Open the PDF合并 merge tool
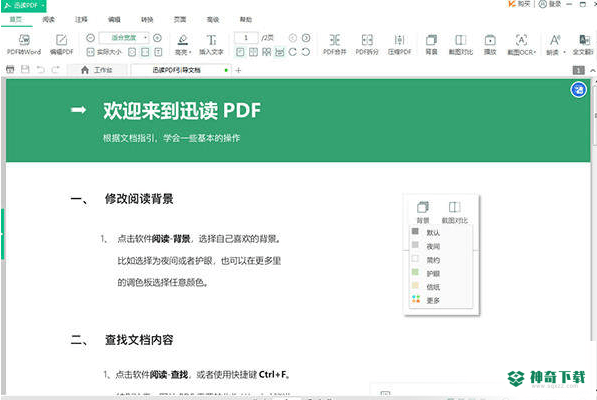Viewport: 597px width, 400px height. [x=334, y=45]
